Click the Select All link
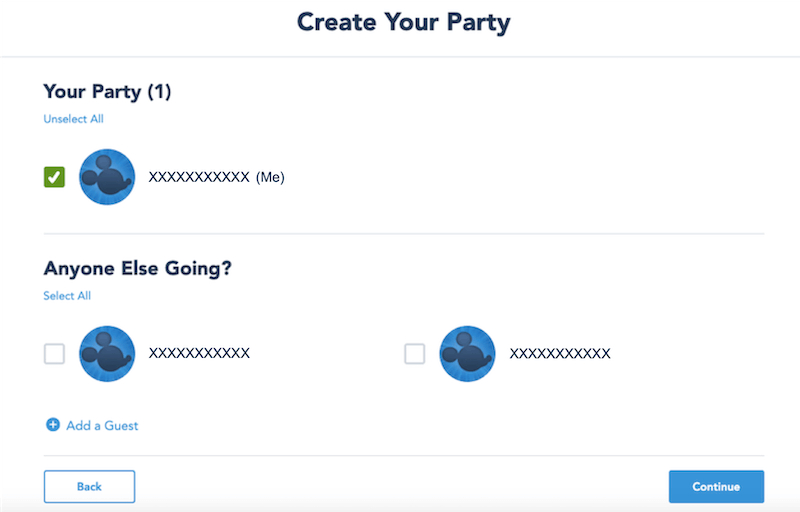Image resolution: width=800 pixels, height=512 pixels. [67, 296]
